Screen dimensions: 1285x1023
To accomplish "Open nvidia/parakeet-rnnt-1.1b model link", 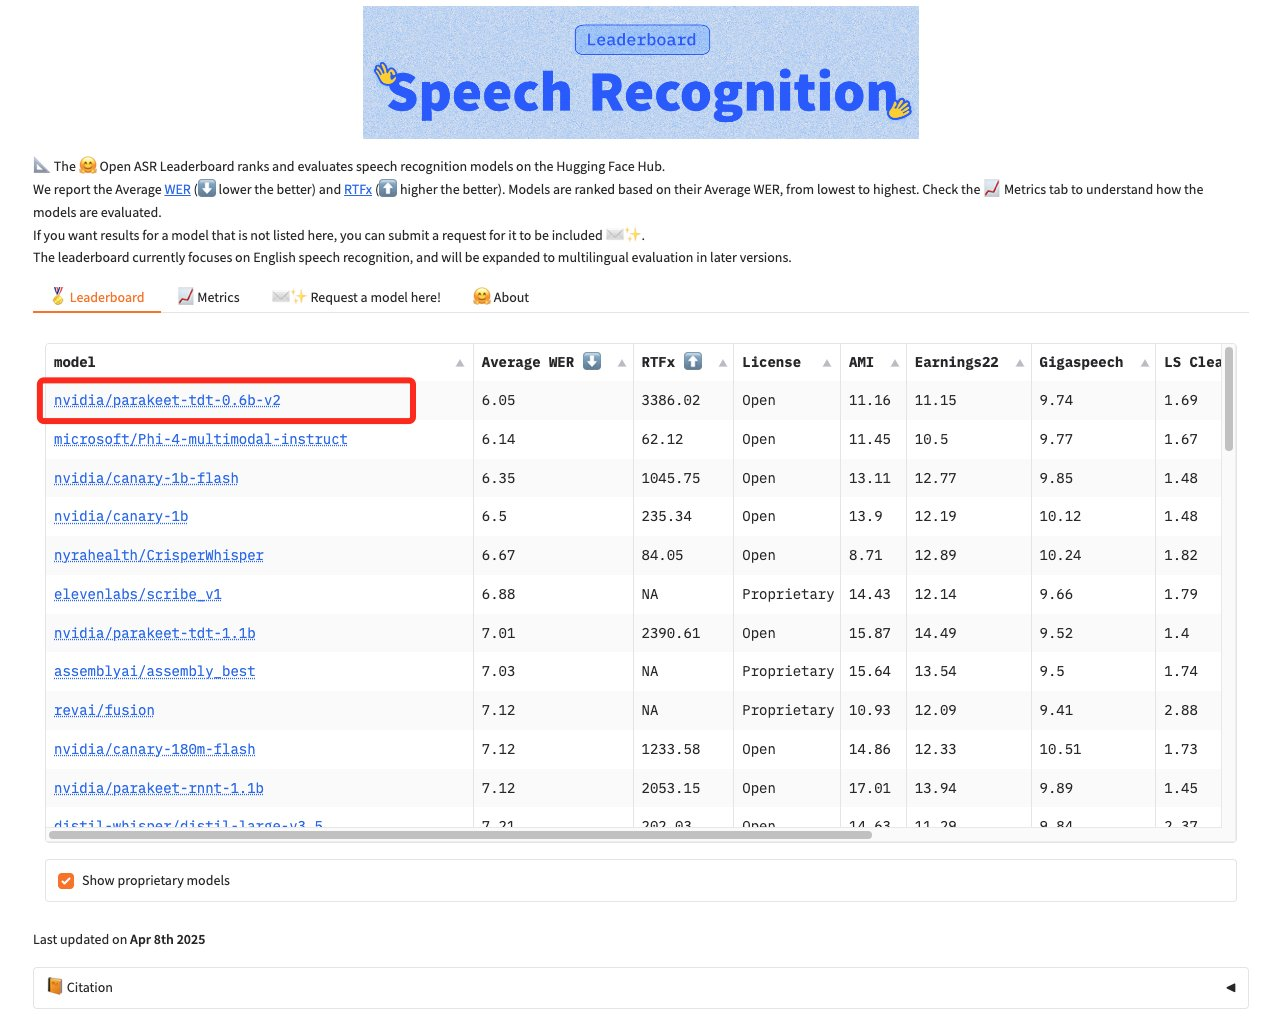I will tap(159, 788).
